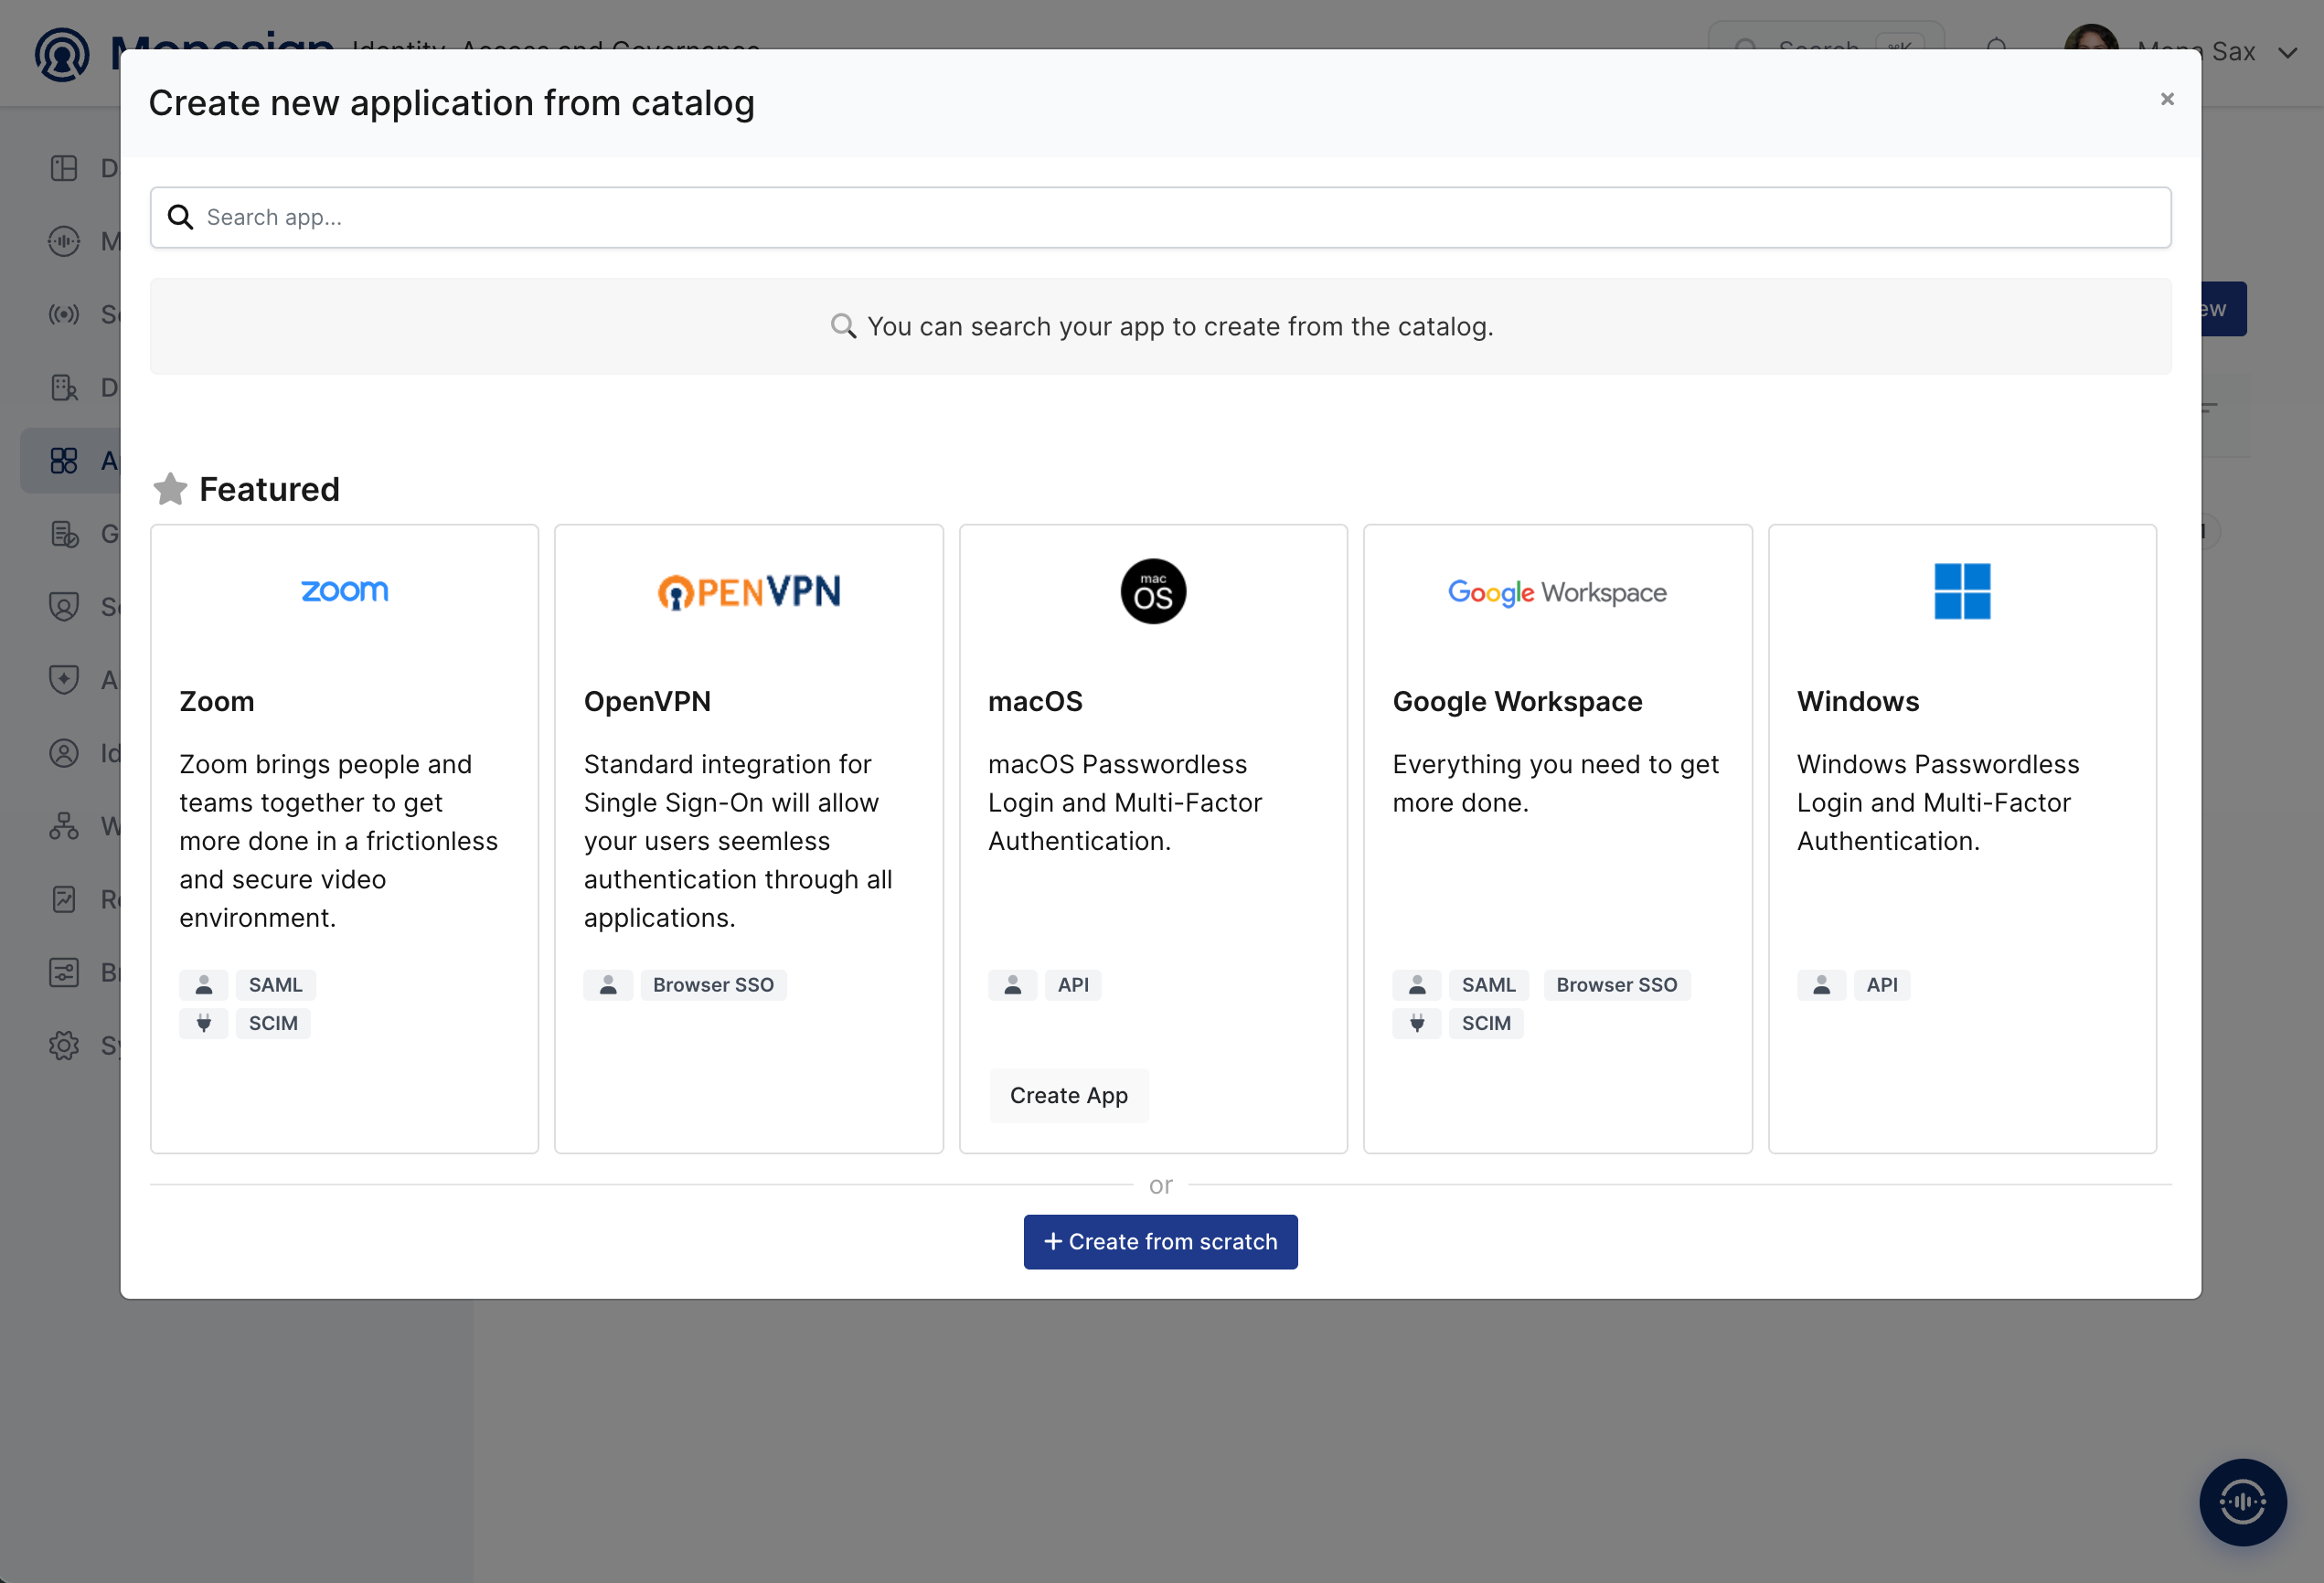Open the OpenVPN card title
This screenshot has height=1583, width=2324.
[647, 701]
